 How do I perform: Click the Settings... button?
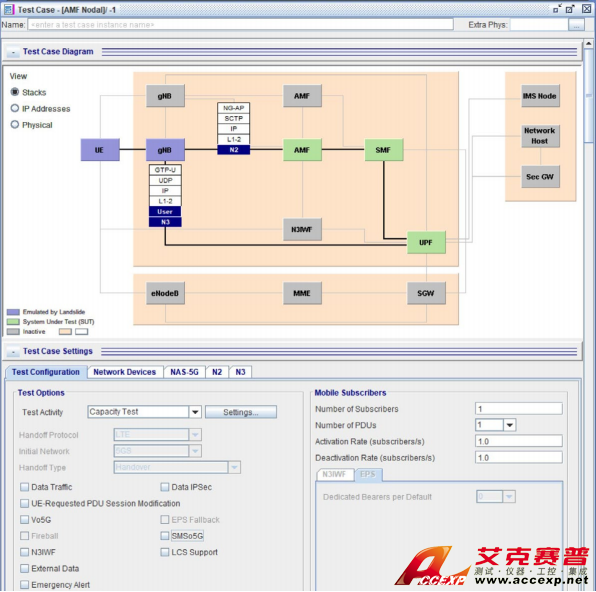pos(241,412)
